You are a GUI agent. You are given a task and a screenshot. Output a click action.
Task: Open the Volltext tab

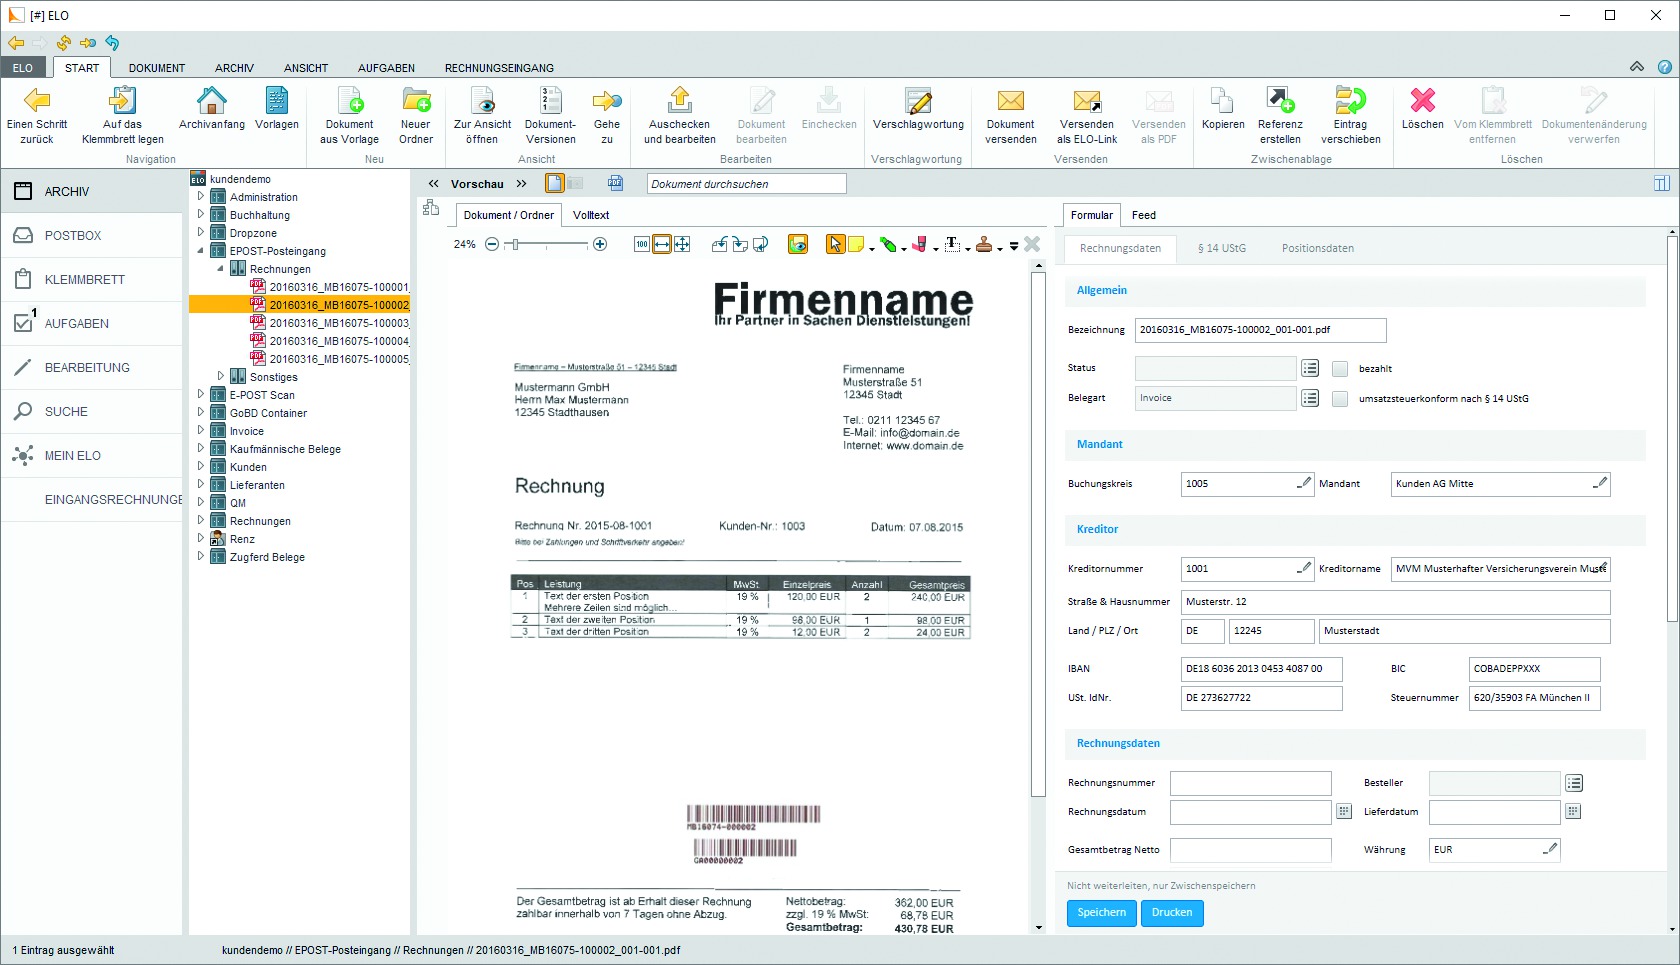pos(591,215)
